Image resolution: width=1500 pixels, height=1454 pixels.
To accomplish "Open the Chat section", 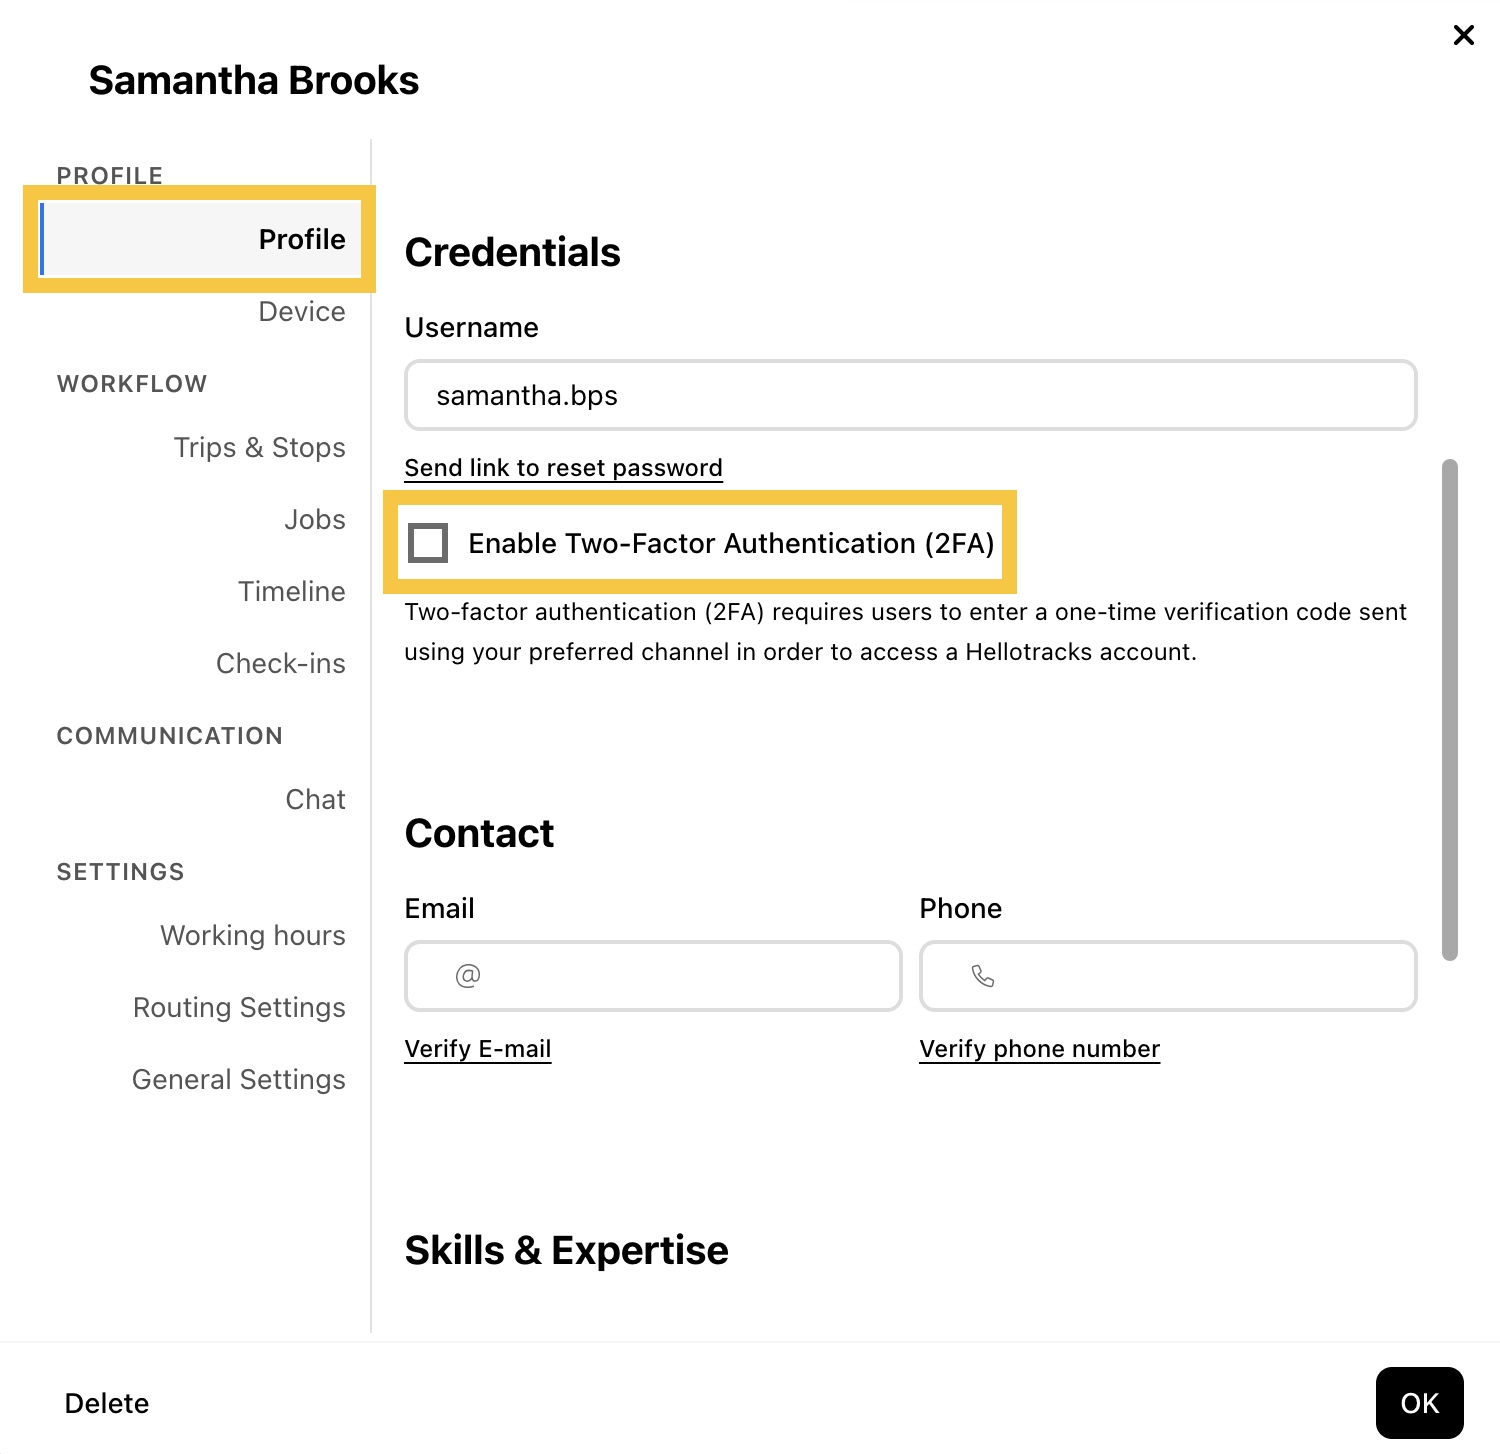I will 315,799.
